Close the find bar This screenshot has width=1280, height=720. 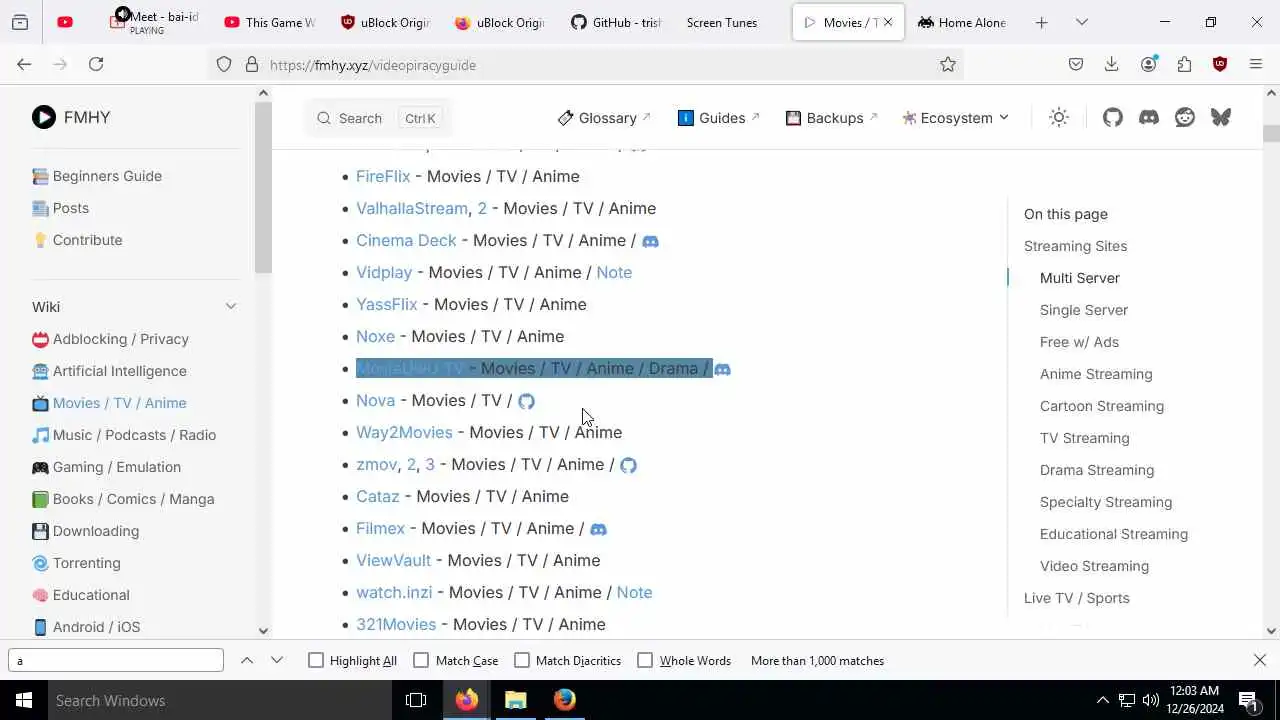(x=1260, y=660)
